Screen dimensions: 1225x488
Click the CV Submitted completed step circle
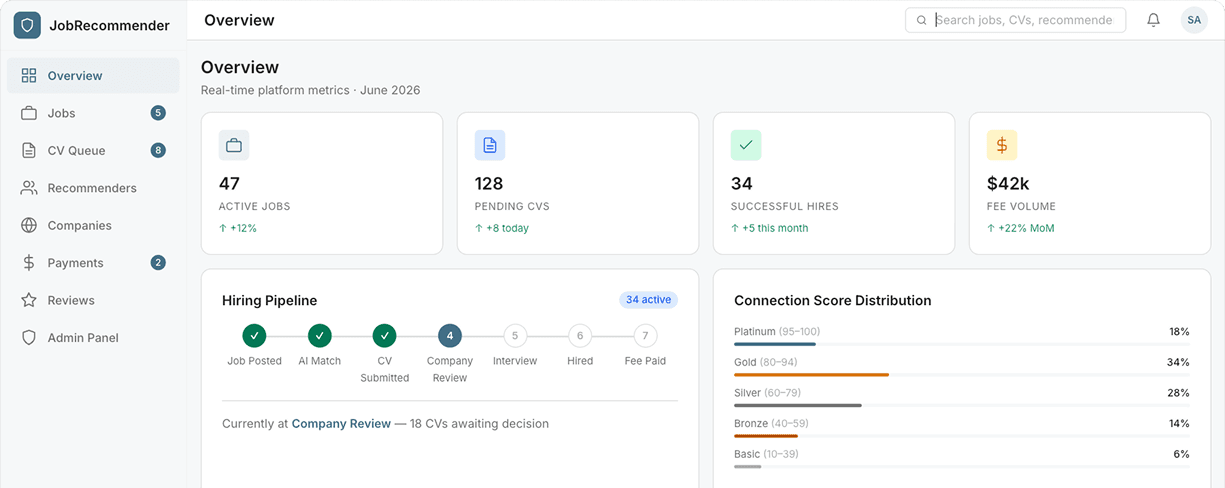pyautogui.click(x=385, y=336)
